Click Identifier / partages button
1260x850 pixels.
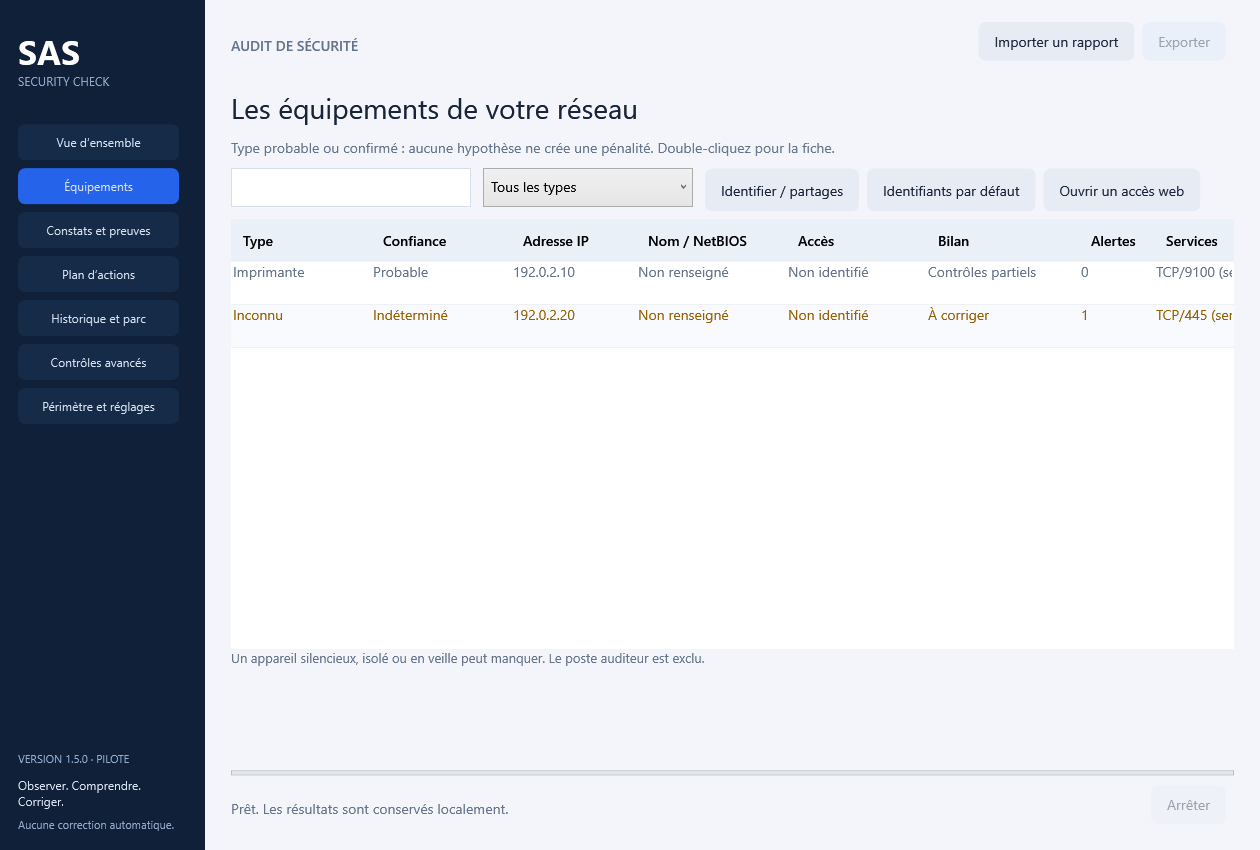tap(782, 190)
